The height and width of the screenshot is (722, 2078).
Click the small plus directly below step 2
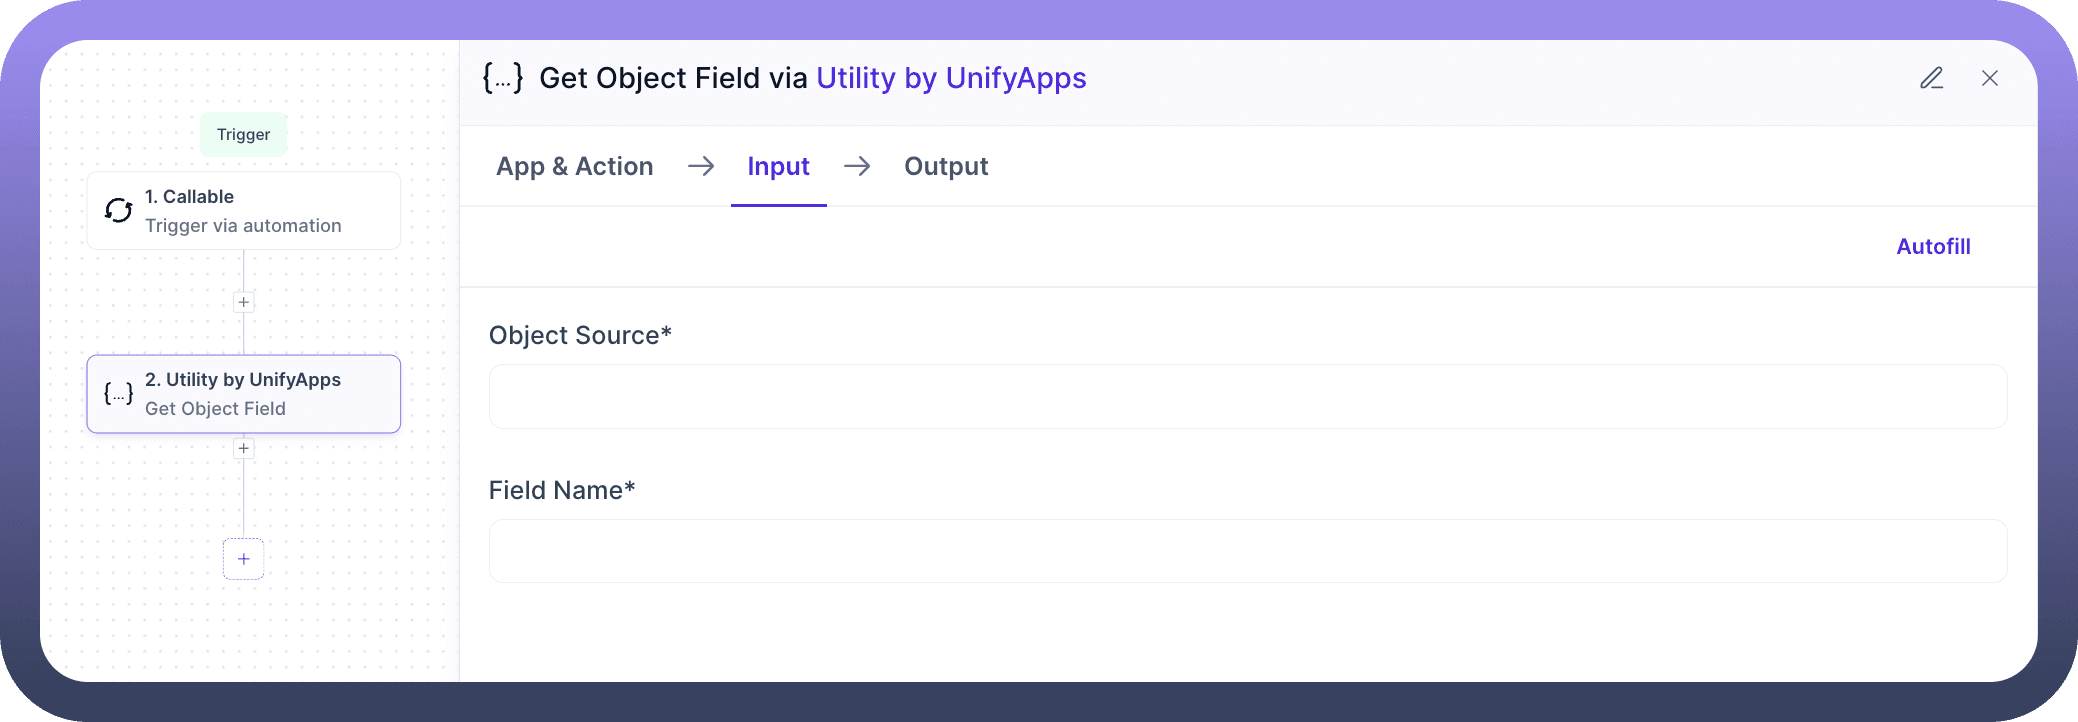coord(243,449)
